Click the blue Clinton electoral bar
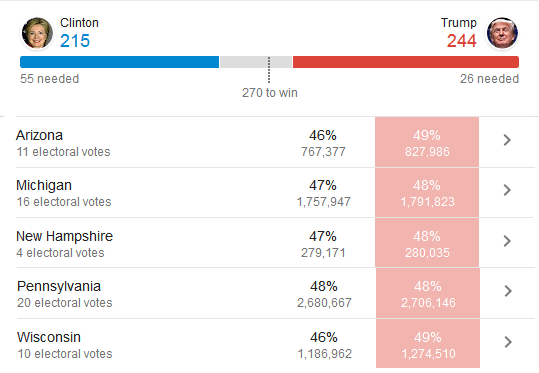This screenshot has height=373, width=539. click(x=120, y=62)
